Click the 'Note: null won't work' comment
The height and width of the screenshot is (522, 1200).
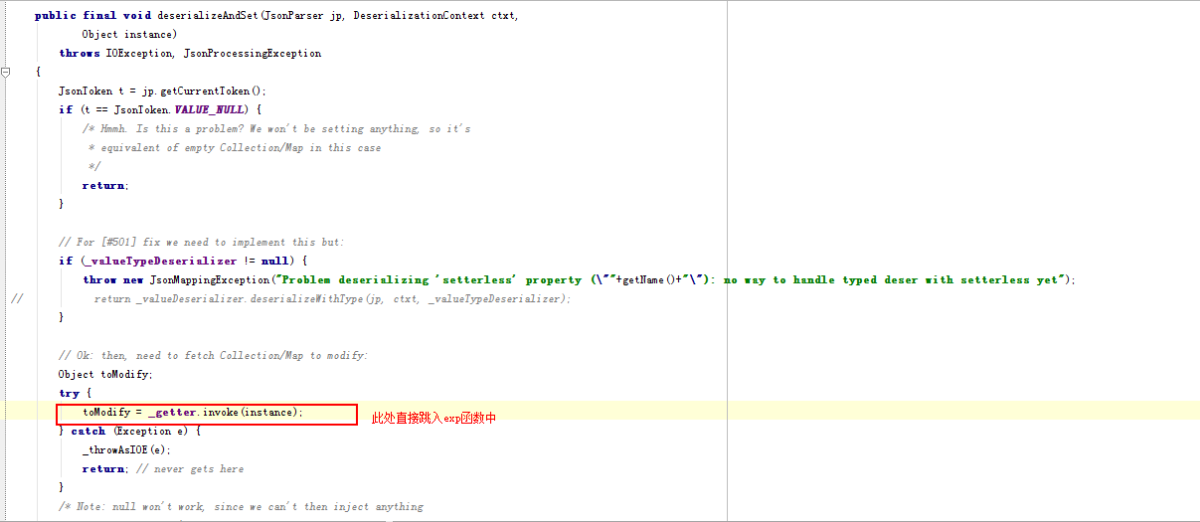point(241,507)
